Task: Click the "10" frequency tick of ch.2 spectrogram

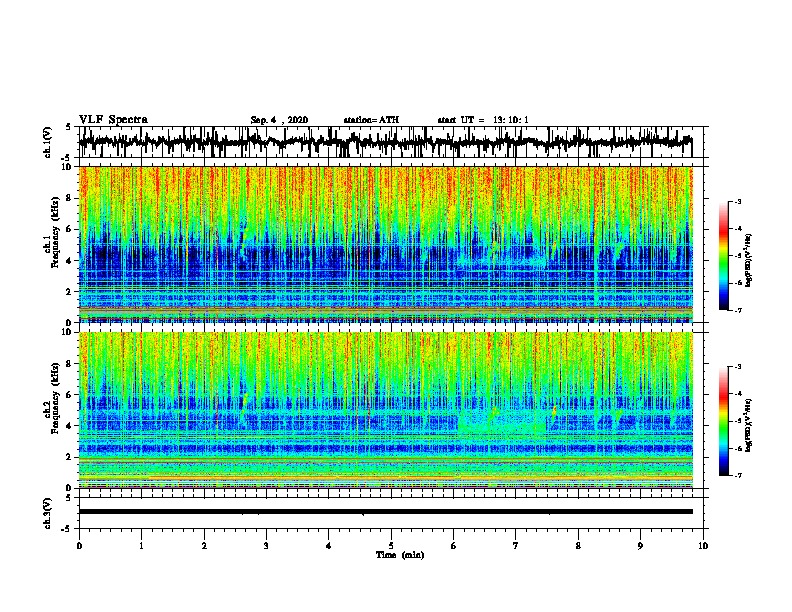Action: [67, 332]
